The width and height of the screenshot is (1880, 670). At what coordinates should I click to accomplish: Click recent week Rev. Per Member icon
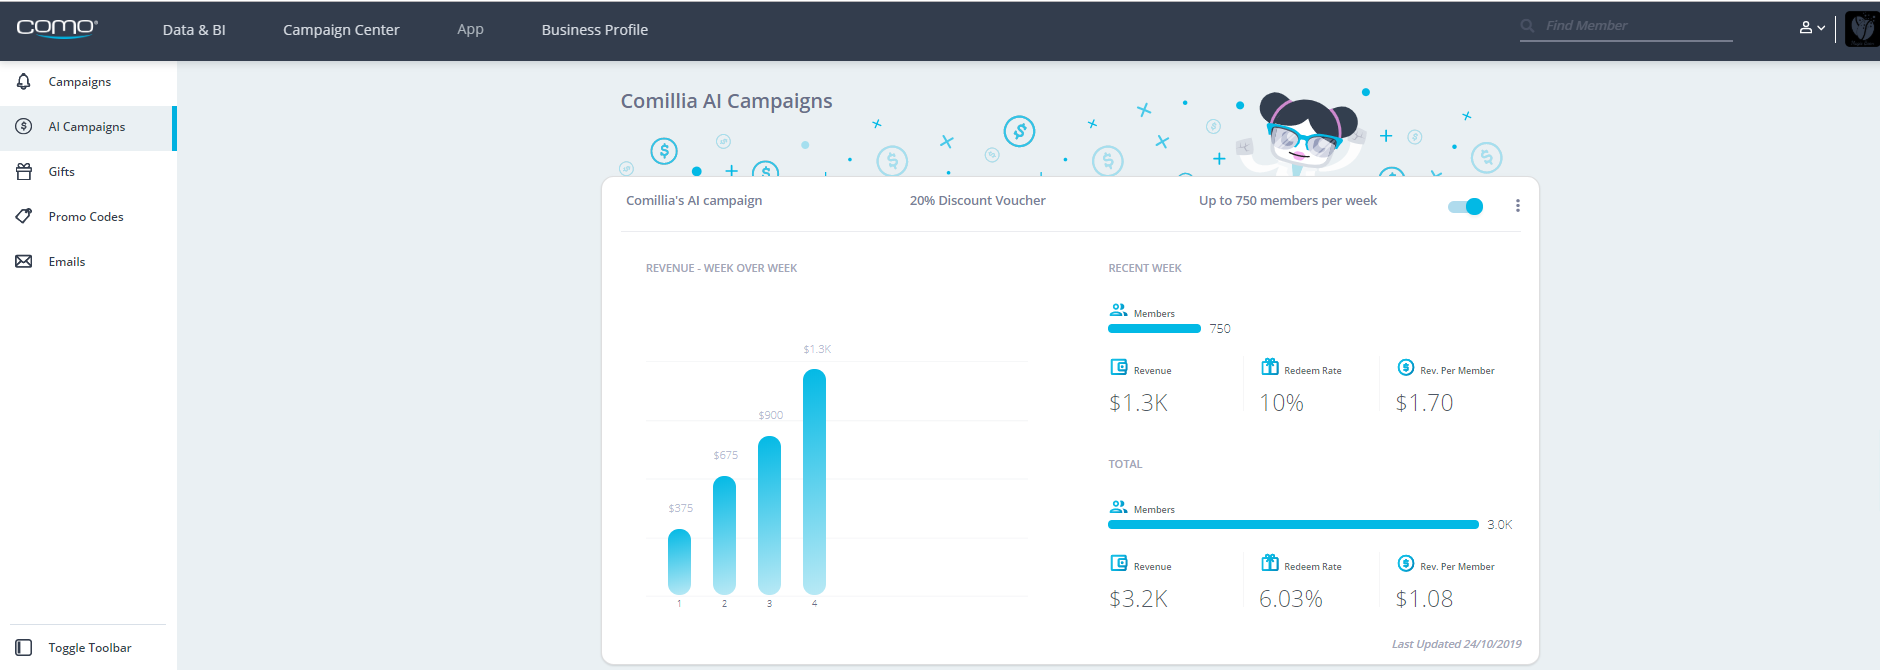coord(1406,368)
